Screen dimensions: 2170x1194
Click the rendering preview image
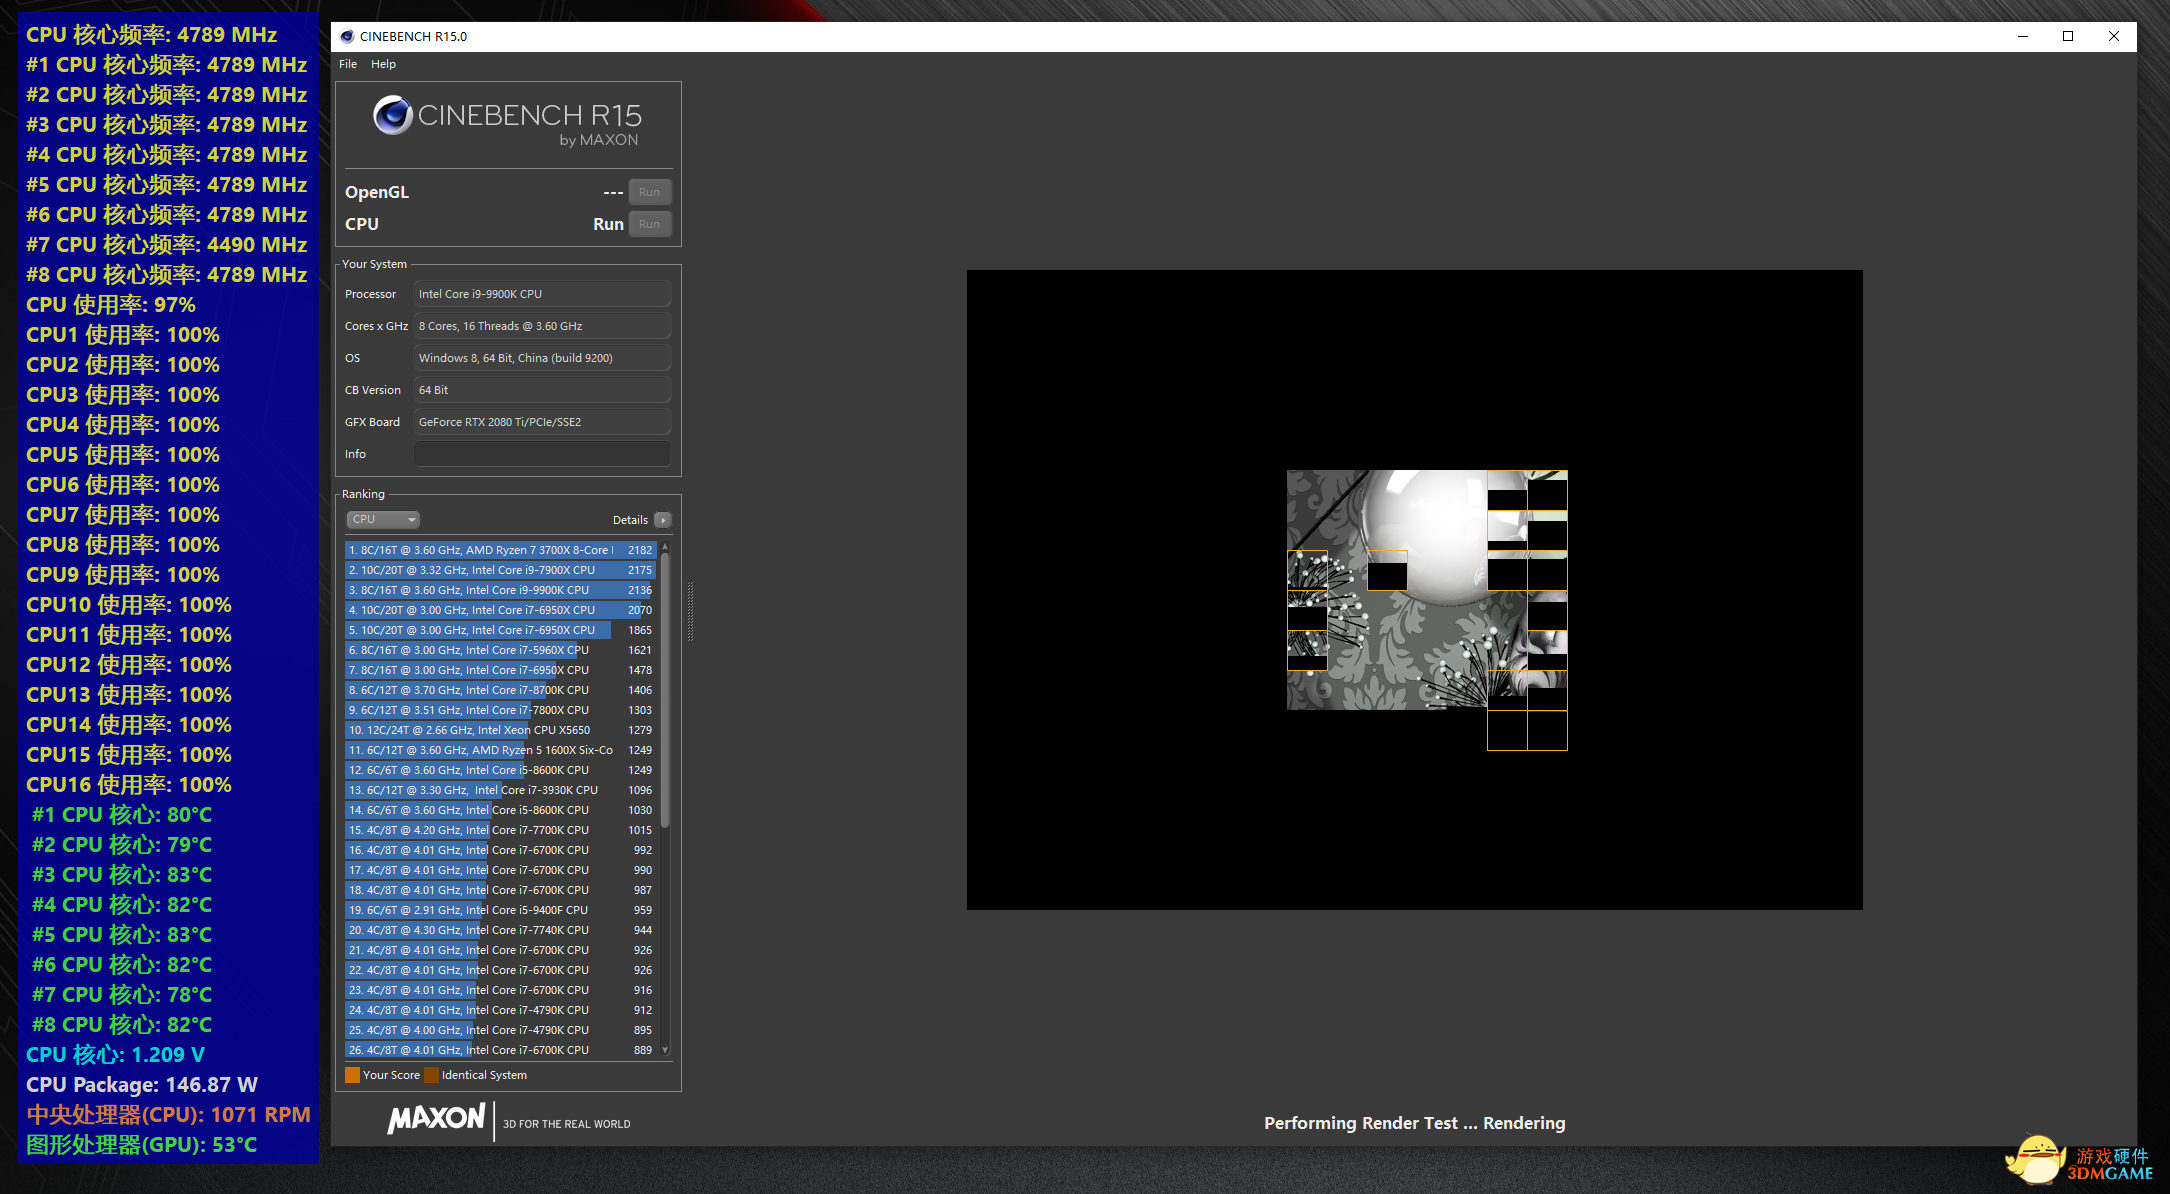pos(1414,590)
